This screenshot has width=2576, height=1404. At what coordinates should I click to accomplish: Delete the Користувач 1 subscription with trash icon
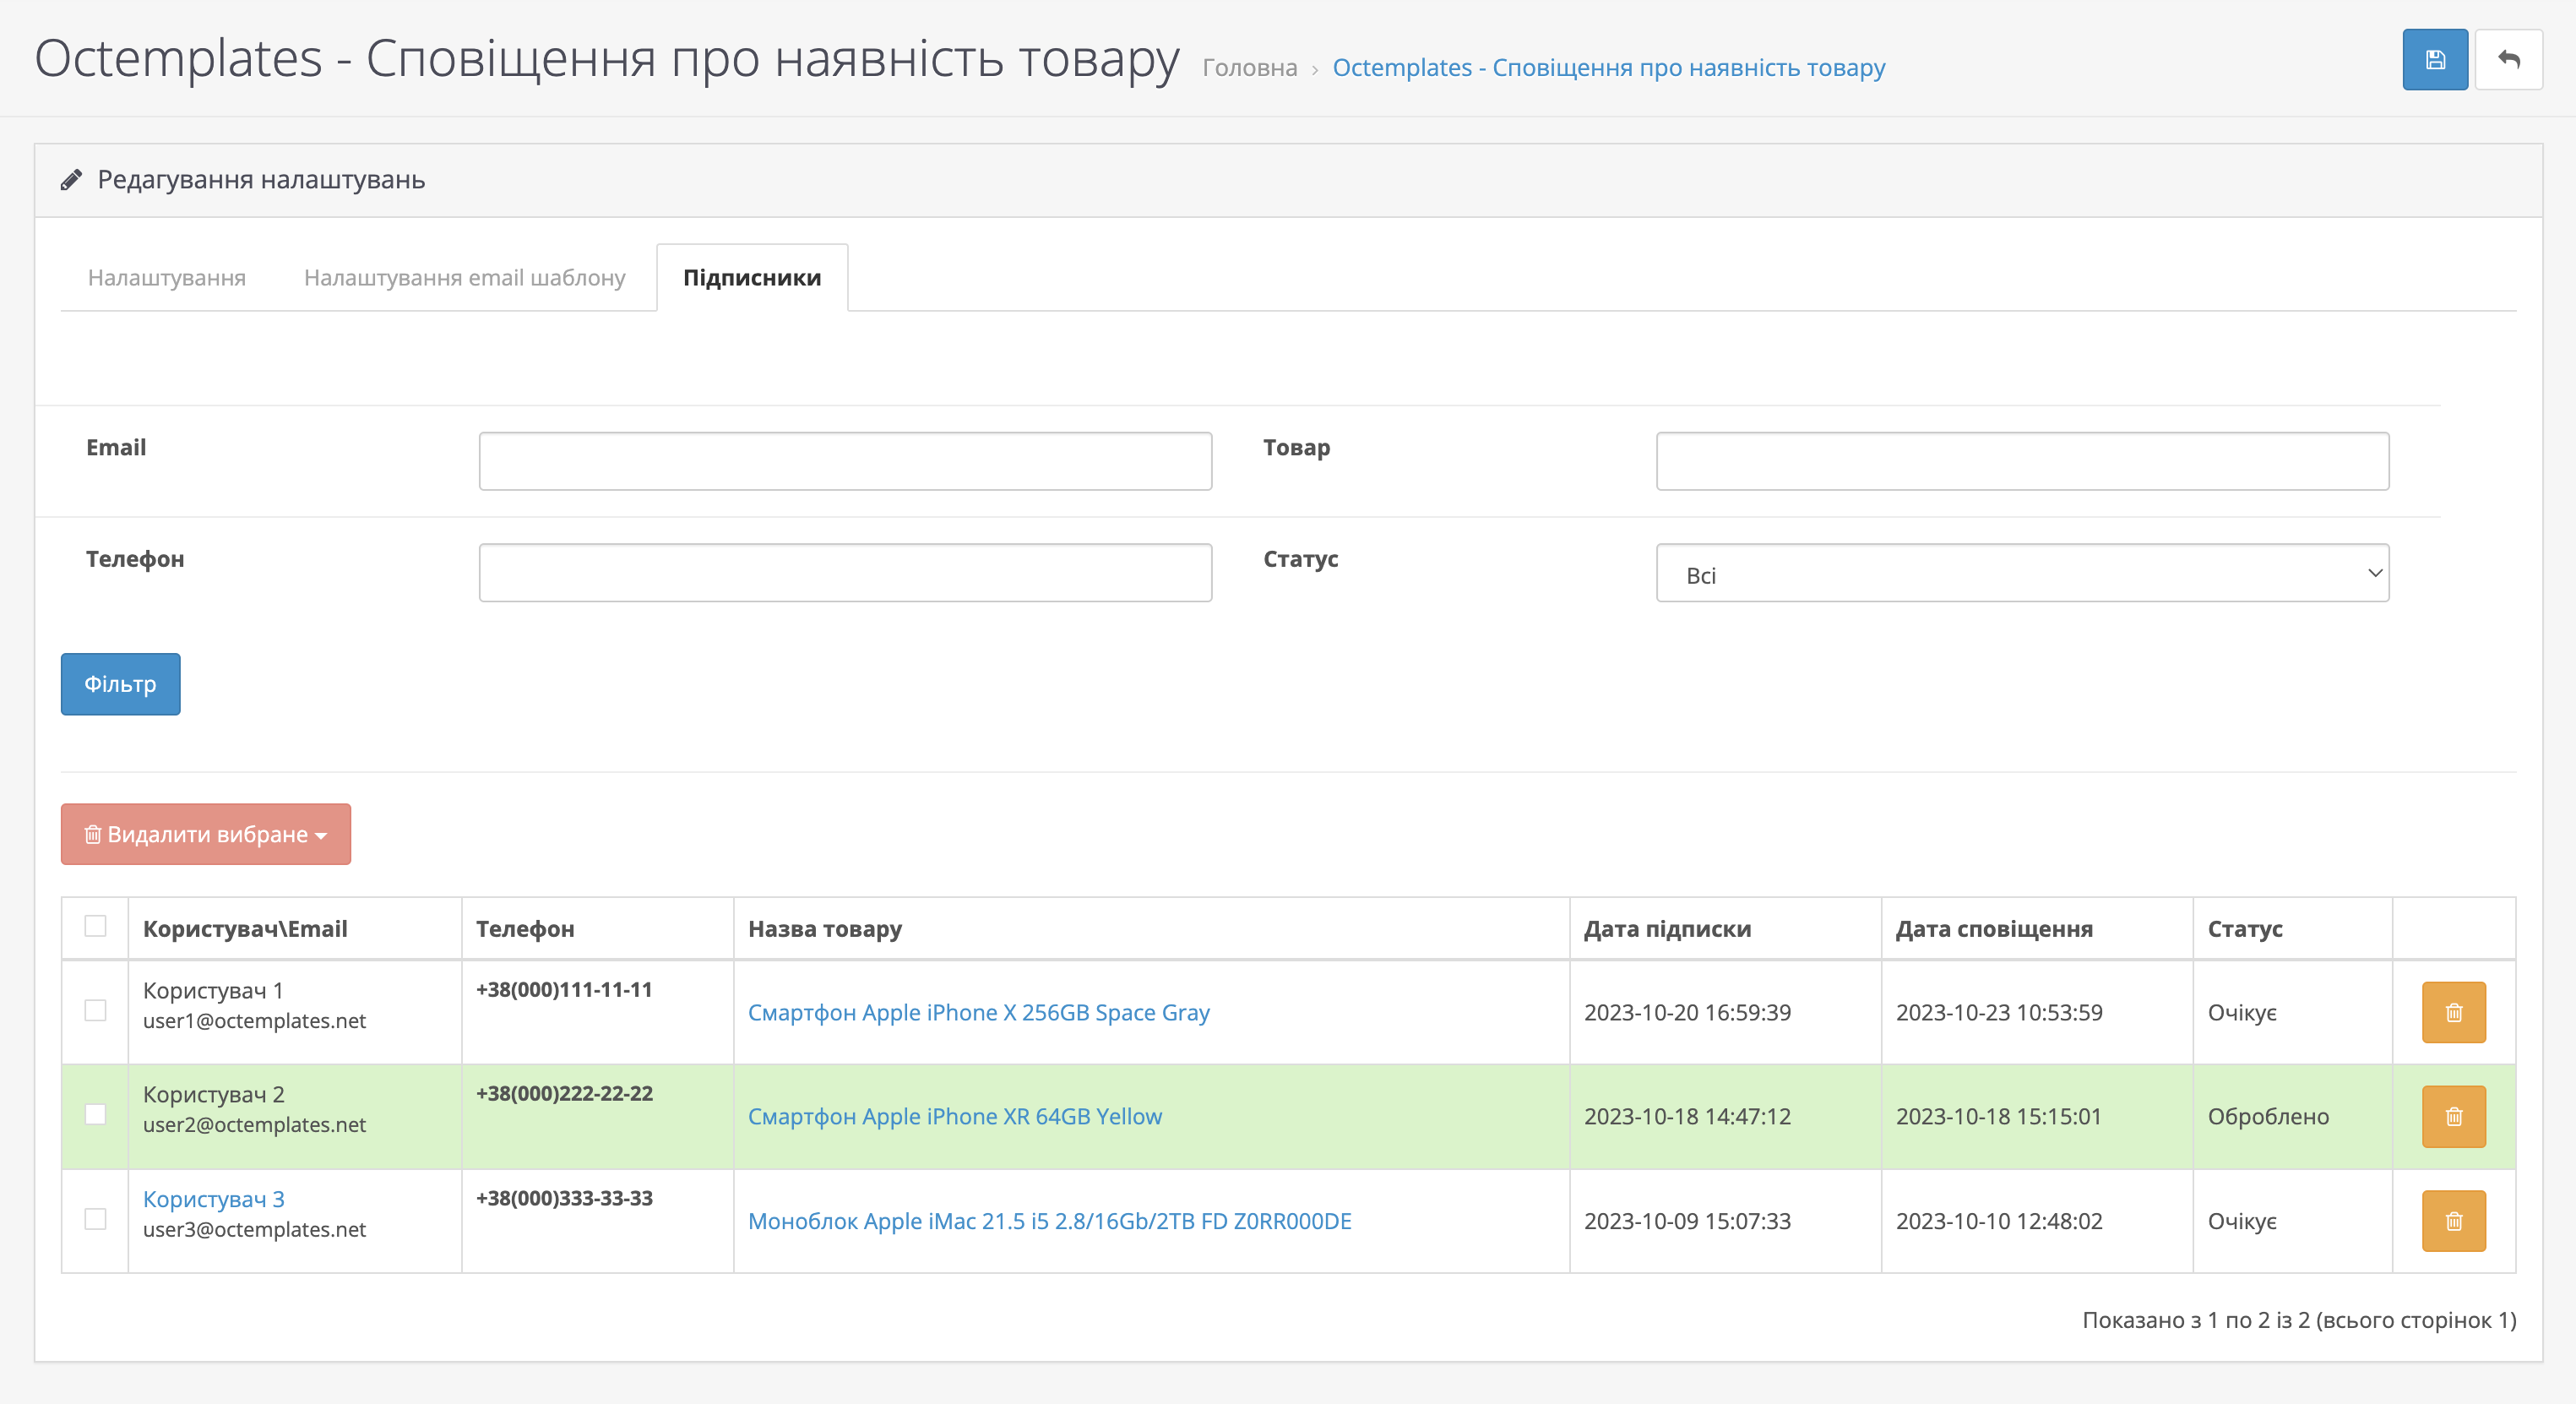[x=2453, y=1012]
